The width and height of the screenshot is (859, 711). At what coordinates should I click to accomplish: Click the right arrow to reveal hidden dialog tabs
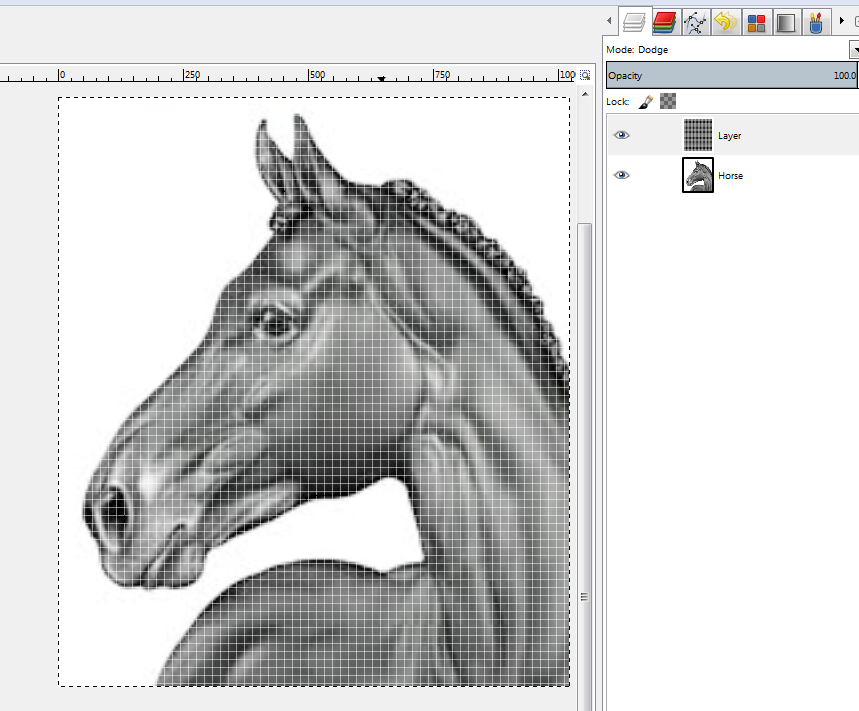pos(842,20)
